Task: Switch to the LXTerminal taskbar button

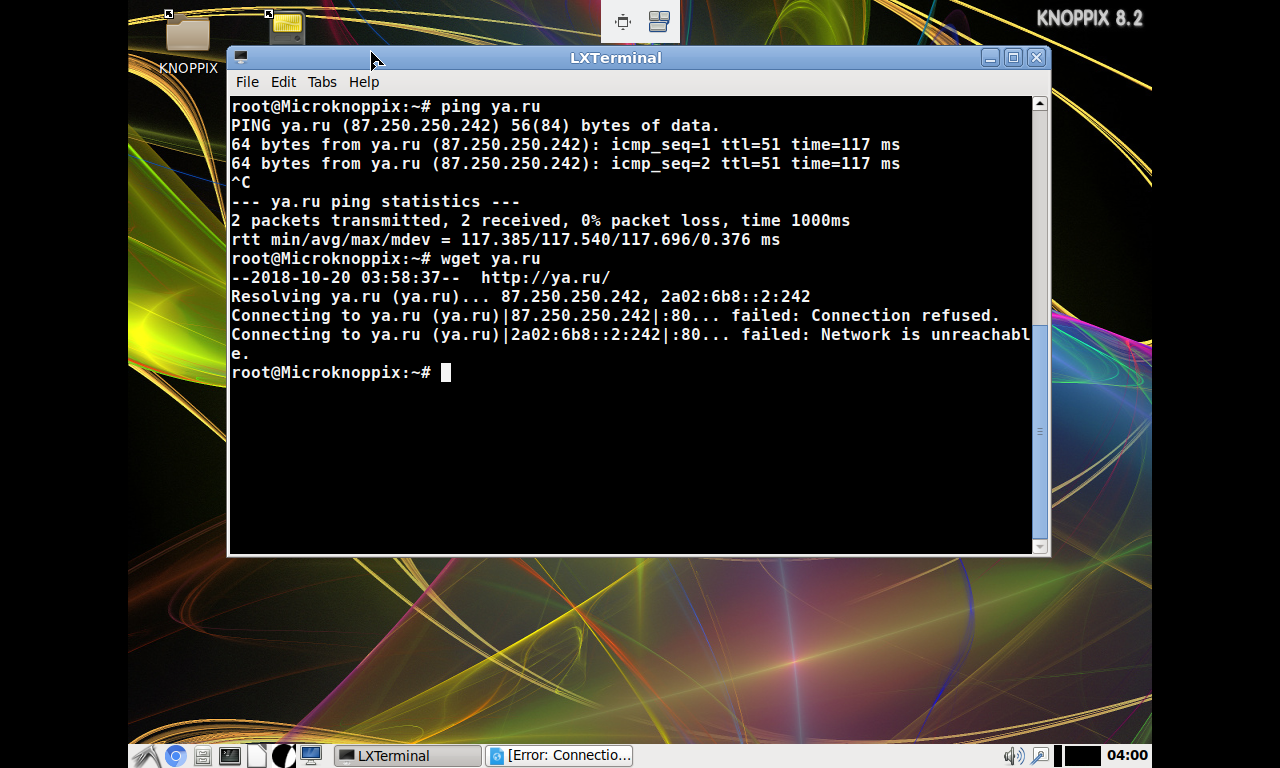Action: 408,756
